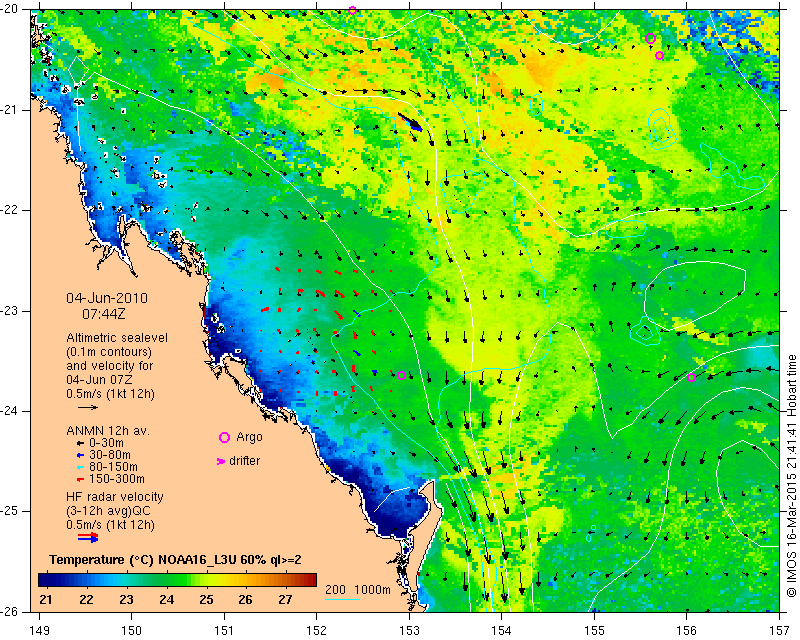Click the Argo float marker near 153E, -23.6

(x=401, y=376)
